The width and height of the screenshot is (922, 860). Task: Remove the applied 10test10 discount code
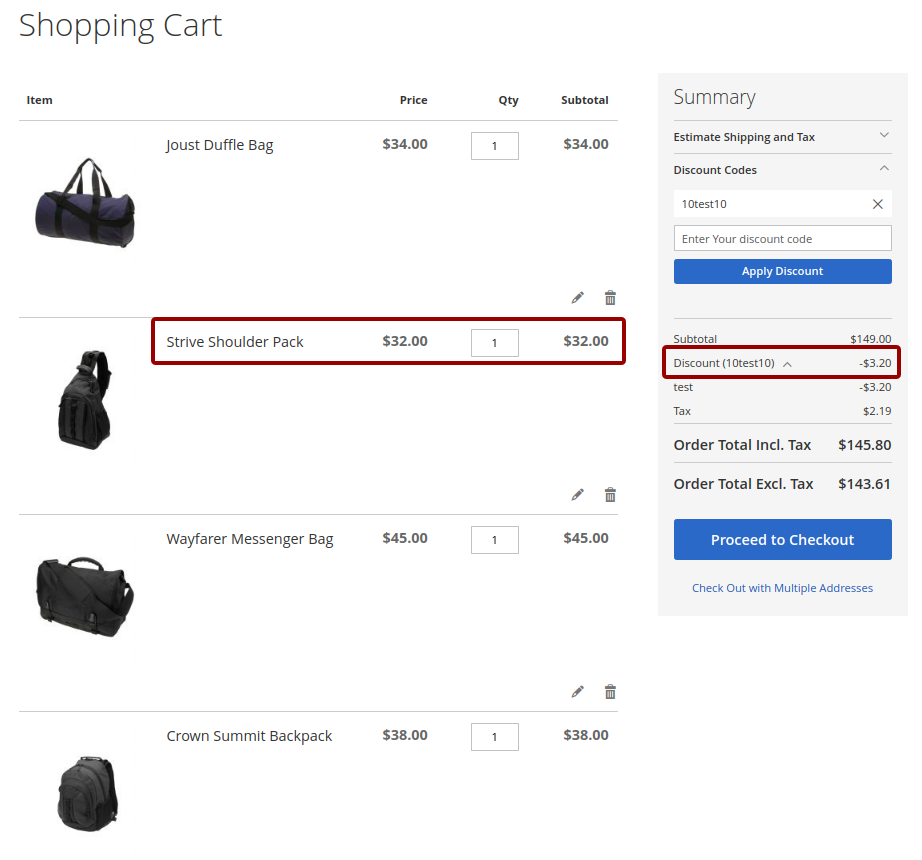[878, 204]
